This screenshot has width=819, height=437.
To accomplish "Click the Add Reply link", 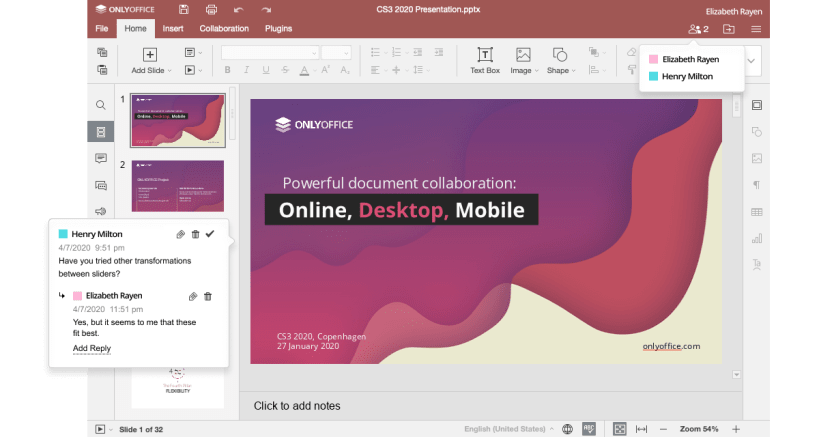I will (x=92, y=348).
